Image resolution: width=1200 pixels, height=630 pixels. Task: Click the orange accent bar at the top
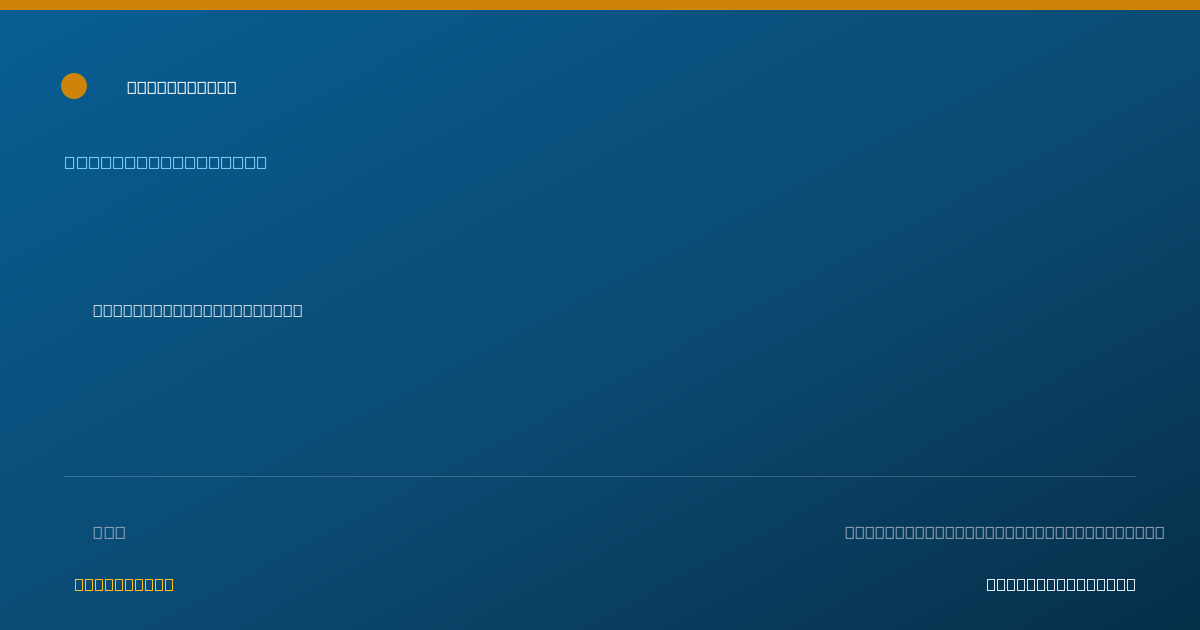point(600,5)
